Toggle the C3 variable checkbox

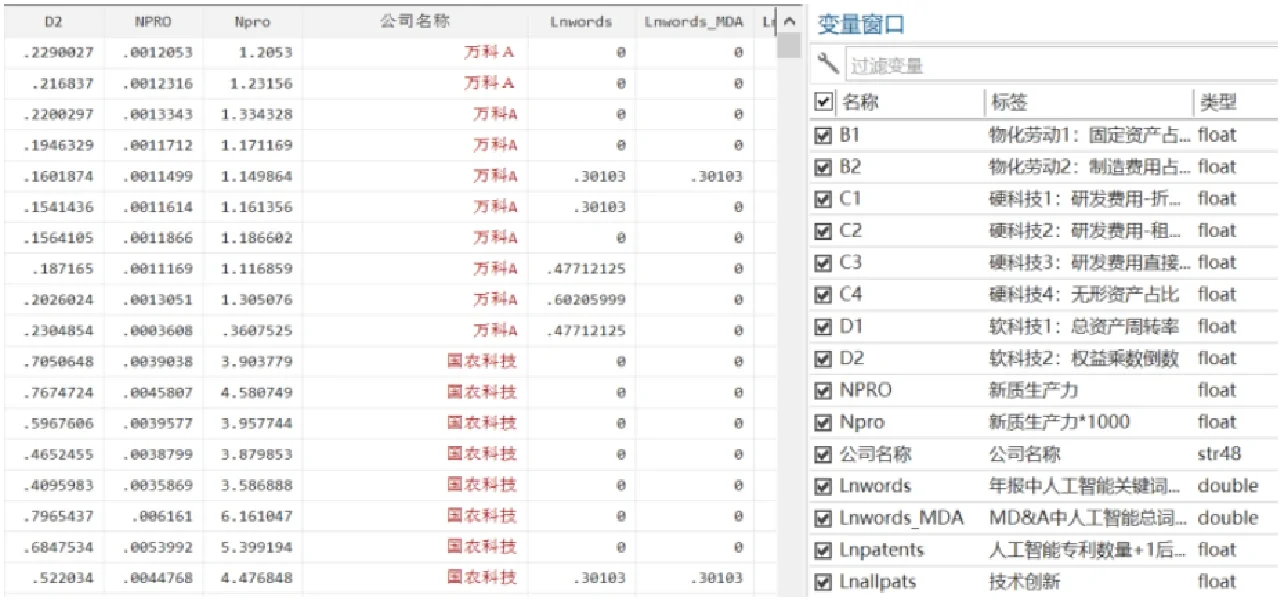coord(824,263)
